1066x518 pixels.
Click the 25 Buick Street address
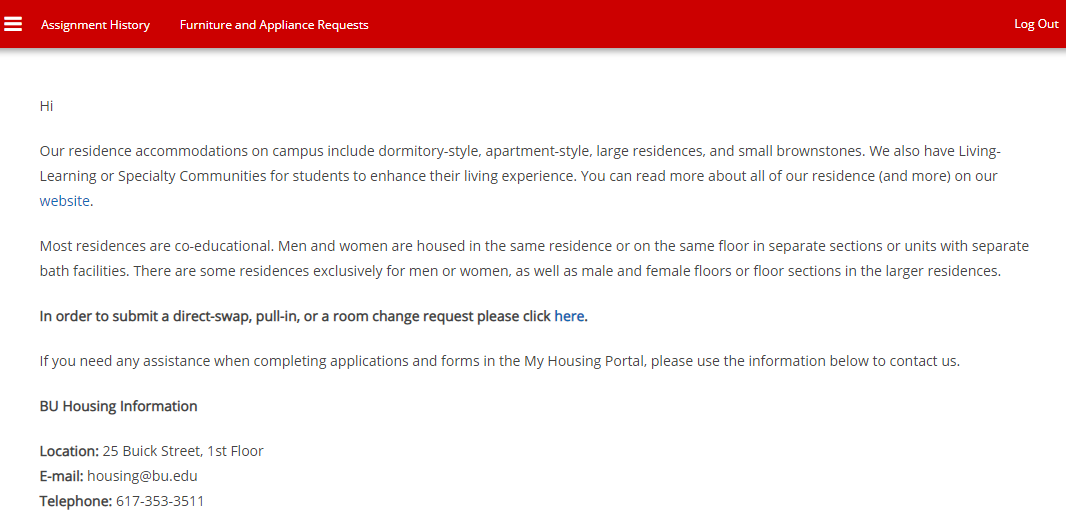pyautogui.click(x=183, y=451)
